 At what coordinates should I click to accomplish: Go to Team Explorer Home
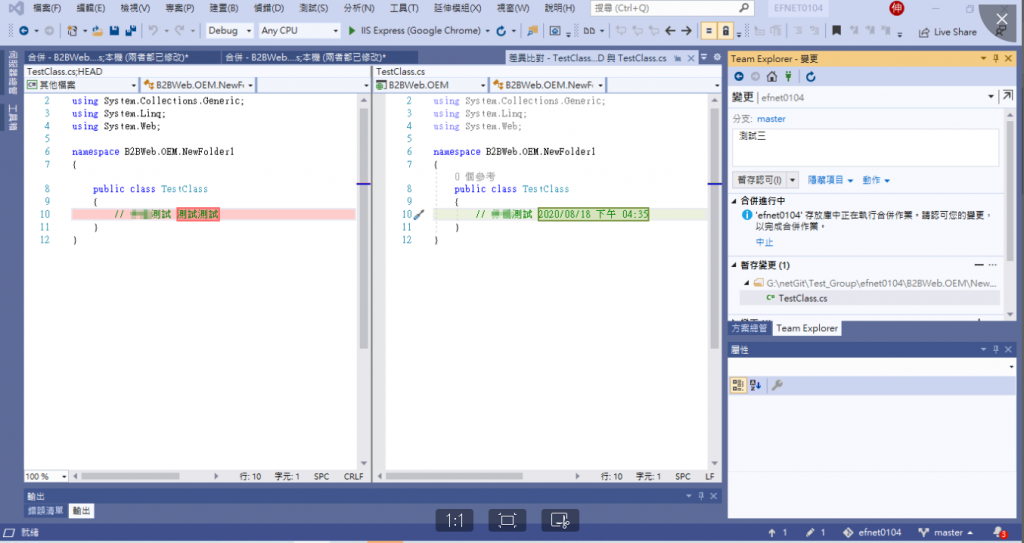click(771, 76)
